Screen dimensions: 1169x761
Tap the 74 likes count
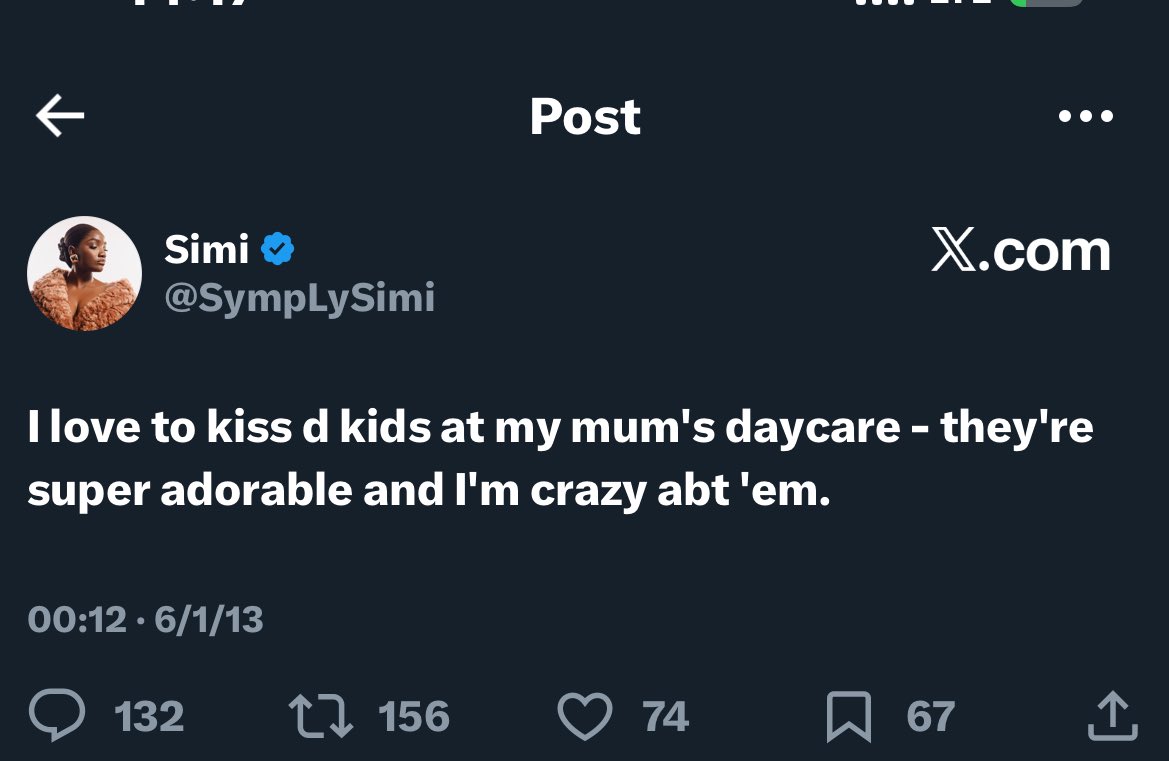click(x=665, y=717)
